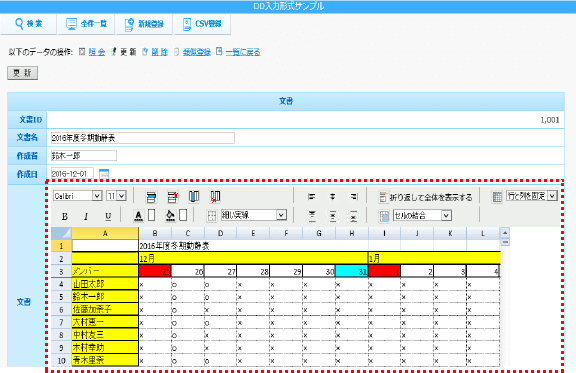Image resolution: width=576 pixels, height=373 pixels.
Task: Open the 検索 tab
Action: (29, 24)
